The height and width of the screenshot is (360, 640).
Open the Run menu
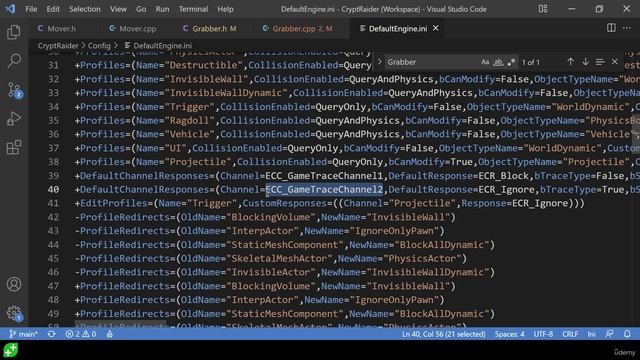(162, 9)
